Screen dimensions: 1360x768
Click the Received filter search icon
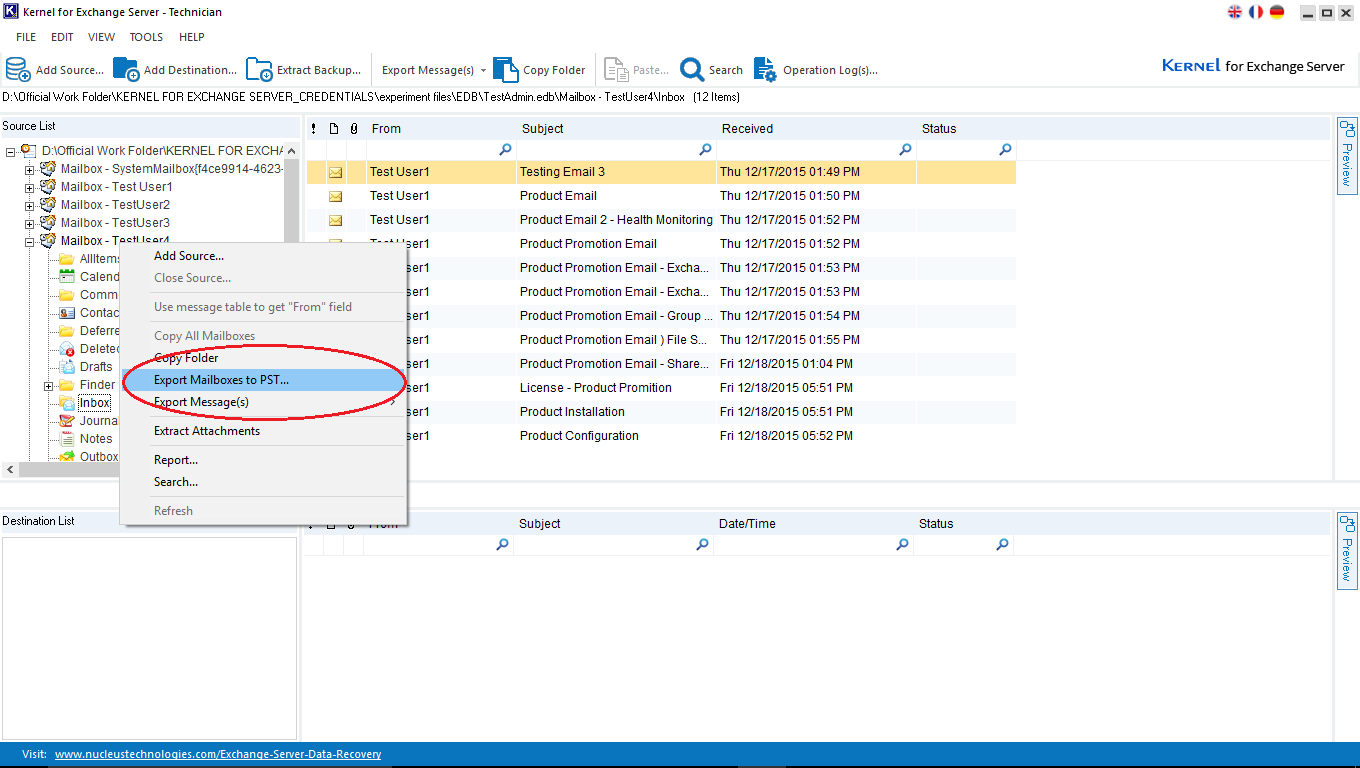[x=905, y=149]
